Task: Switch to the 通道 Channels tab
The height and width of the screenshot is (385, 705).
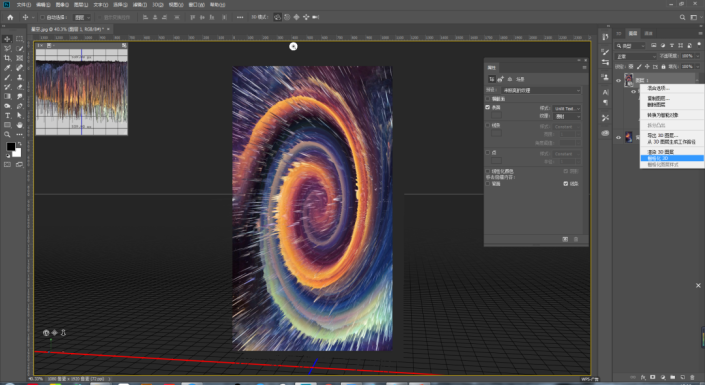Action: [648, 33]
